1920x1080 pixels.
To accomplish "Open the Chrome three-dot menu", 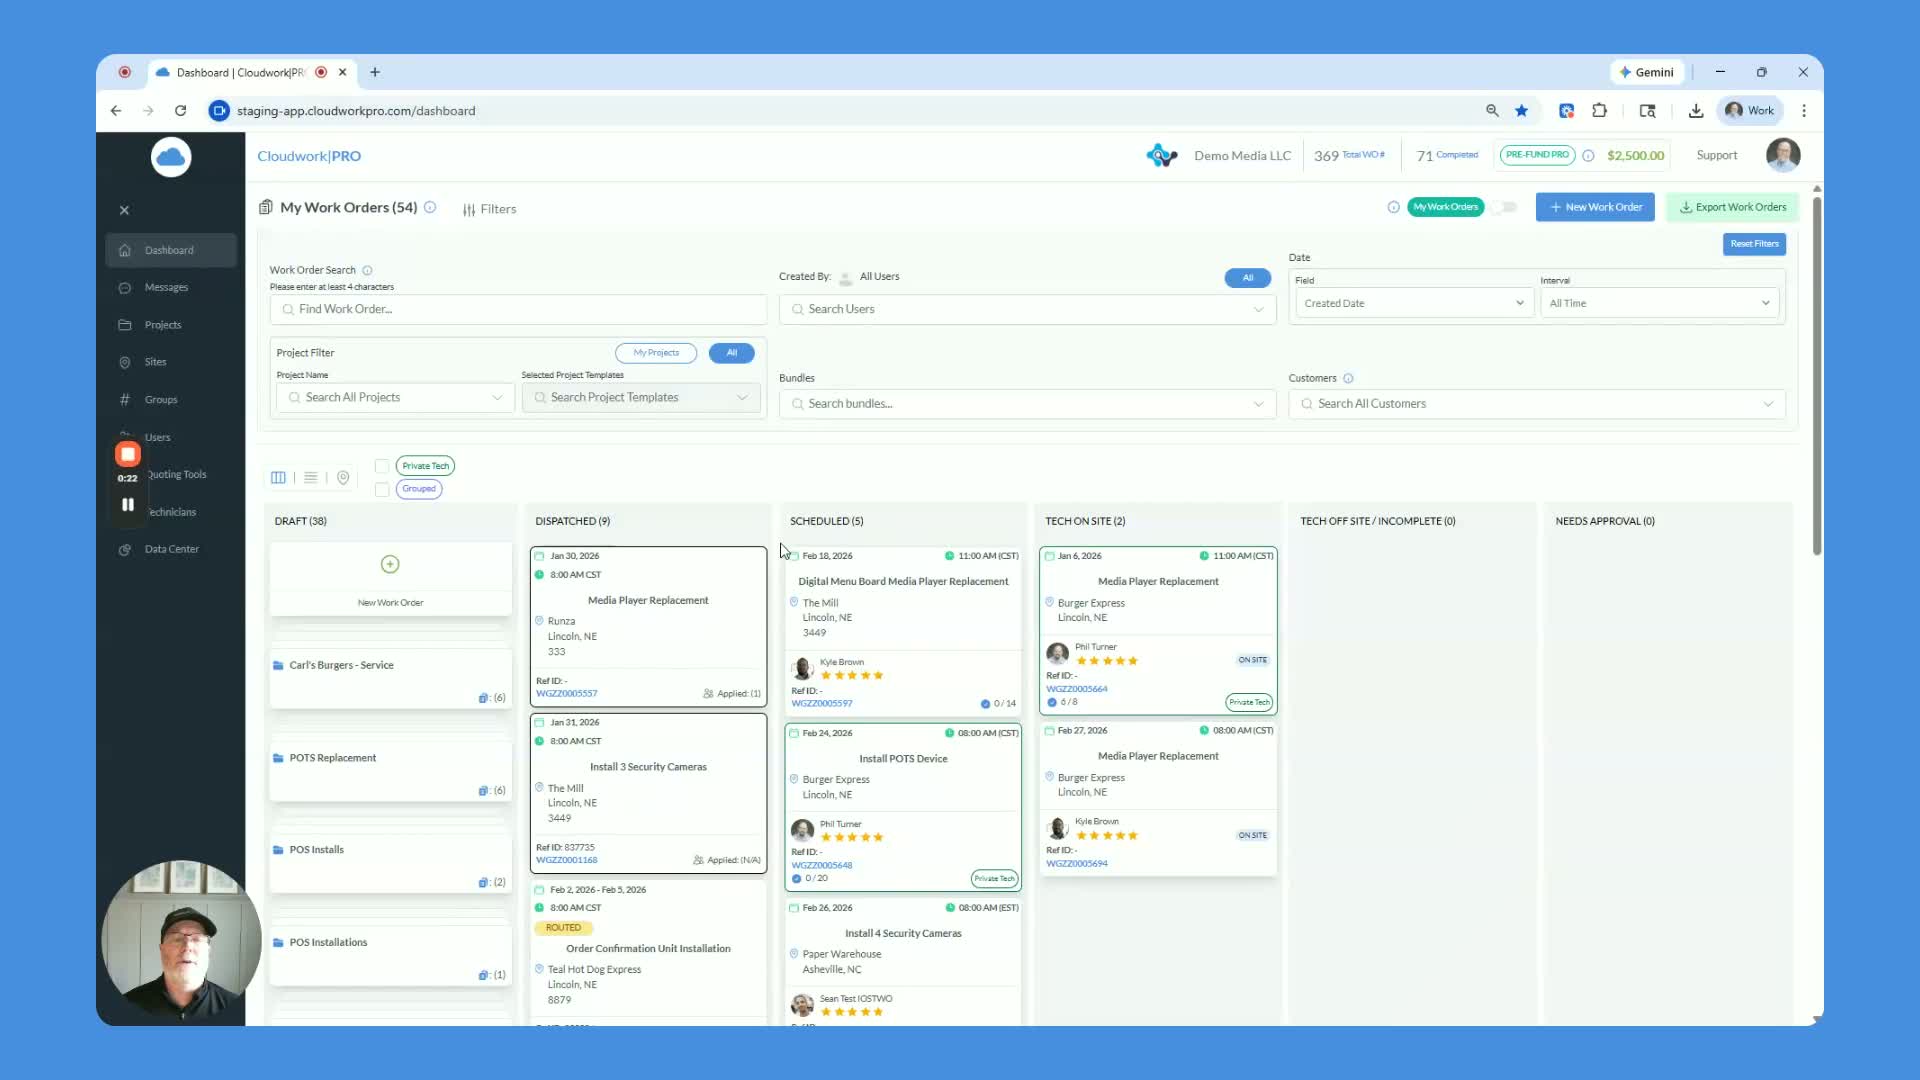I will 1804,111.
